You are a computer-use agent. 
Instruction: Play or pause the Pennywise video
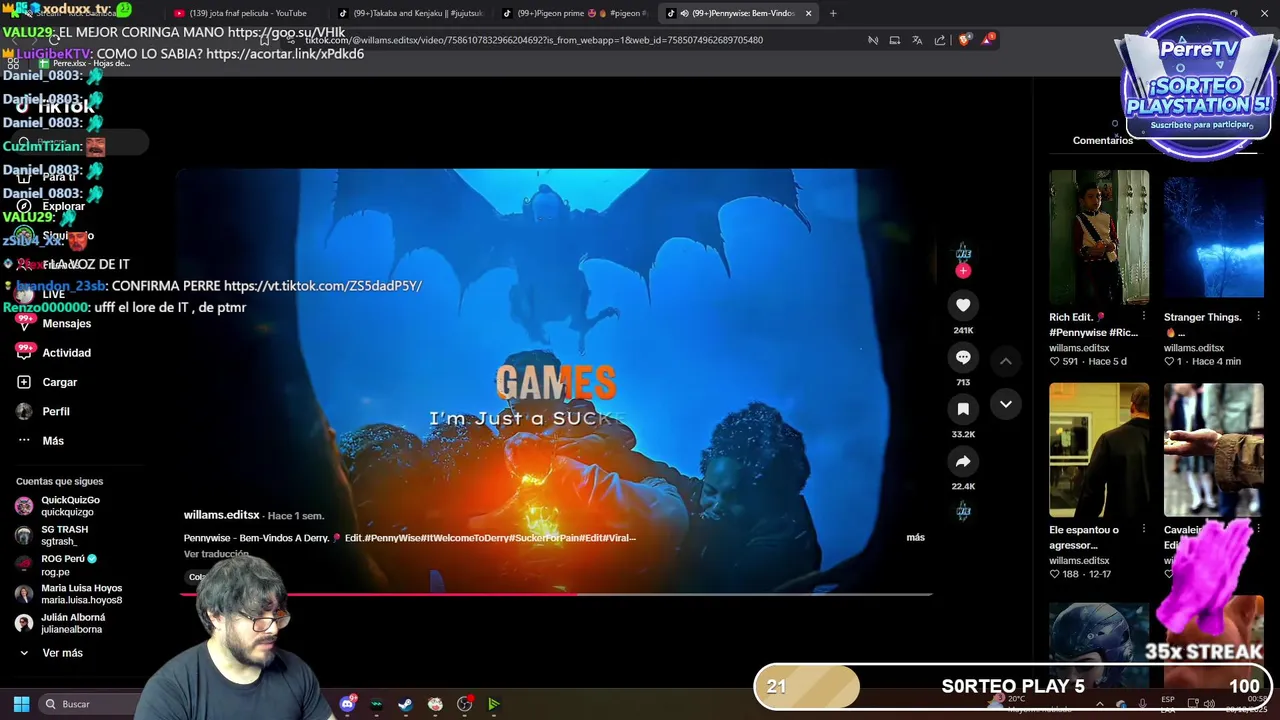pyautogui.click(x=556, y=380)
